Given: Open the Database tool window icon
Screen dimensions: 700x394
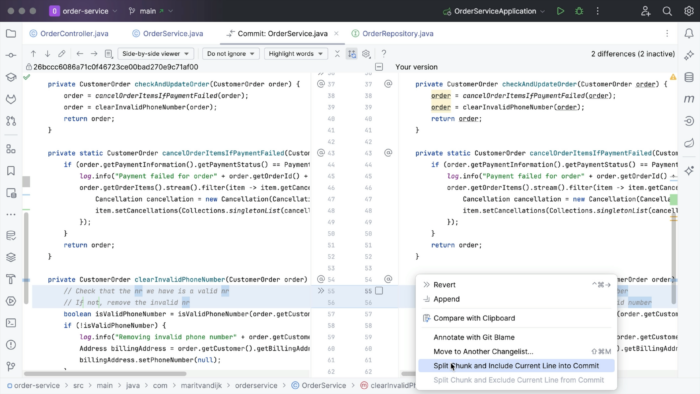Looking at the screenshot, I should pyautogui.click(x=689, y=77).
